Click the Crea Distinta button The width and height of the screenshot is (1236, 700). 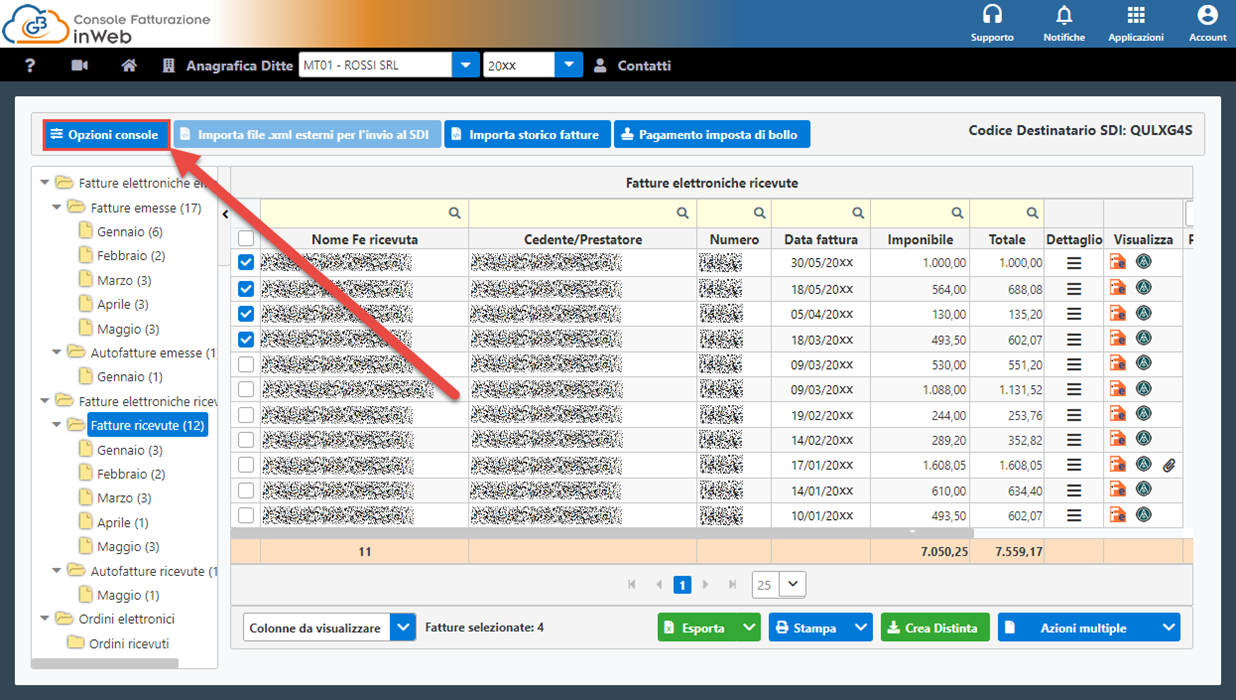(x=935, y=628)
